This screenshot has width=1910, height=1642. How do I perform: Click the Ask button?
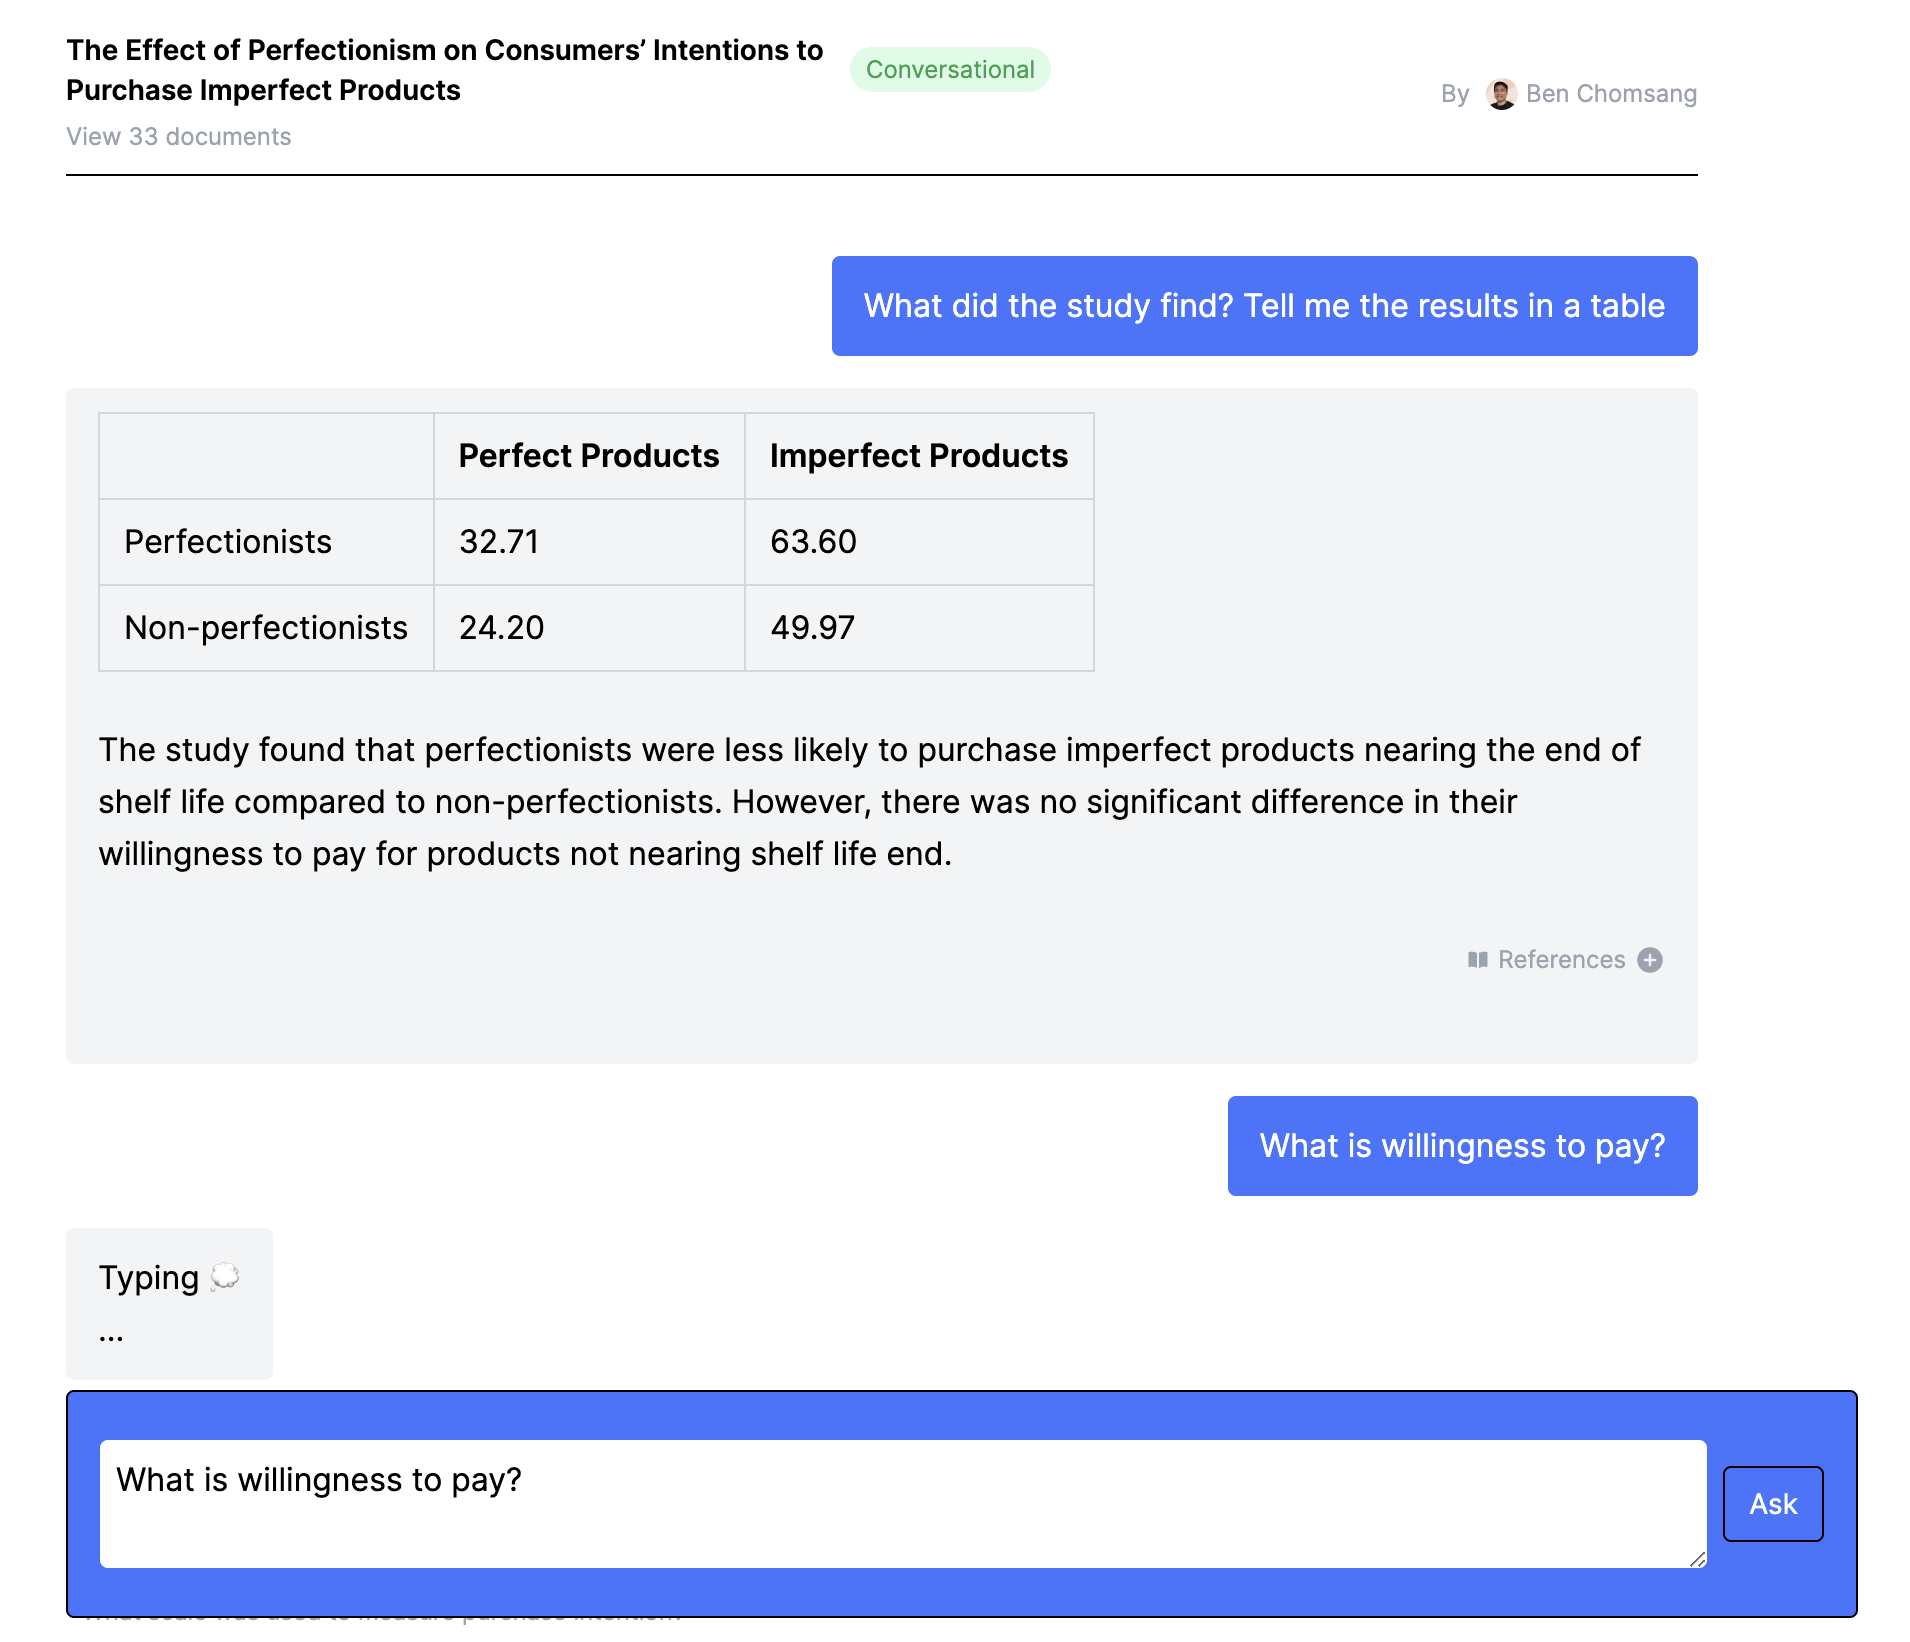(1773, 1504)
